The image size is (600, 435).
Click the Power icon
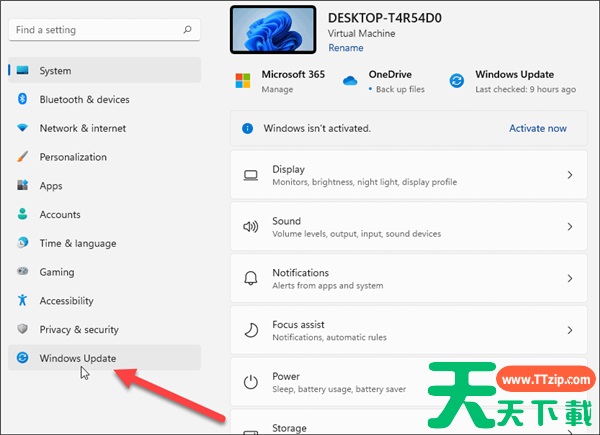click(x=251, y=382)
